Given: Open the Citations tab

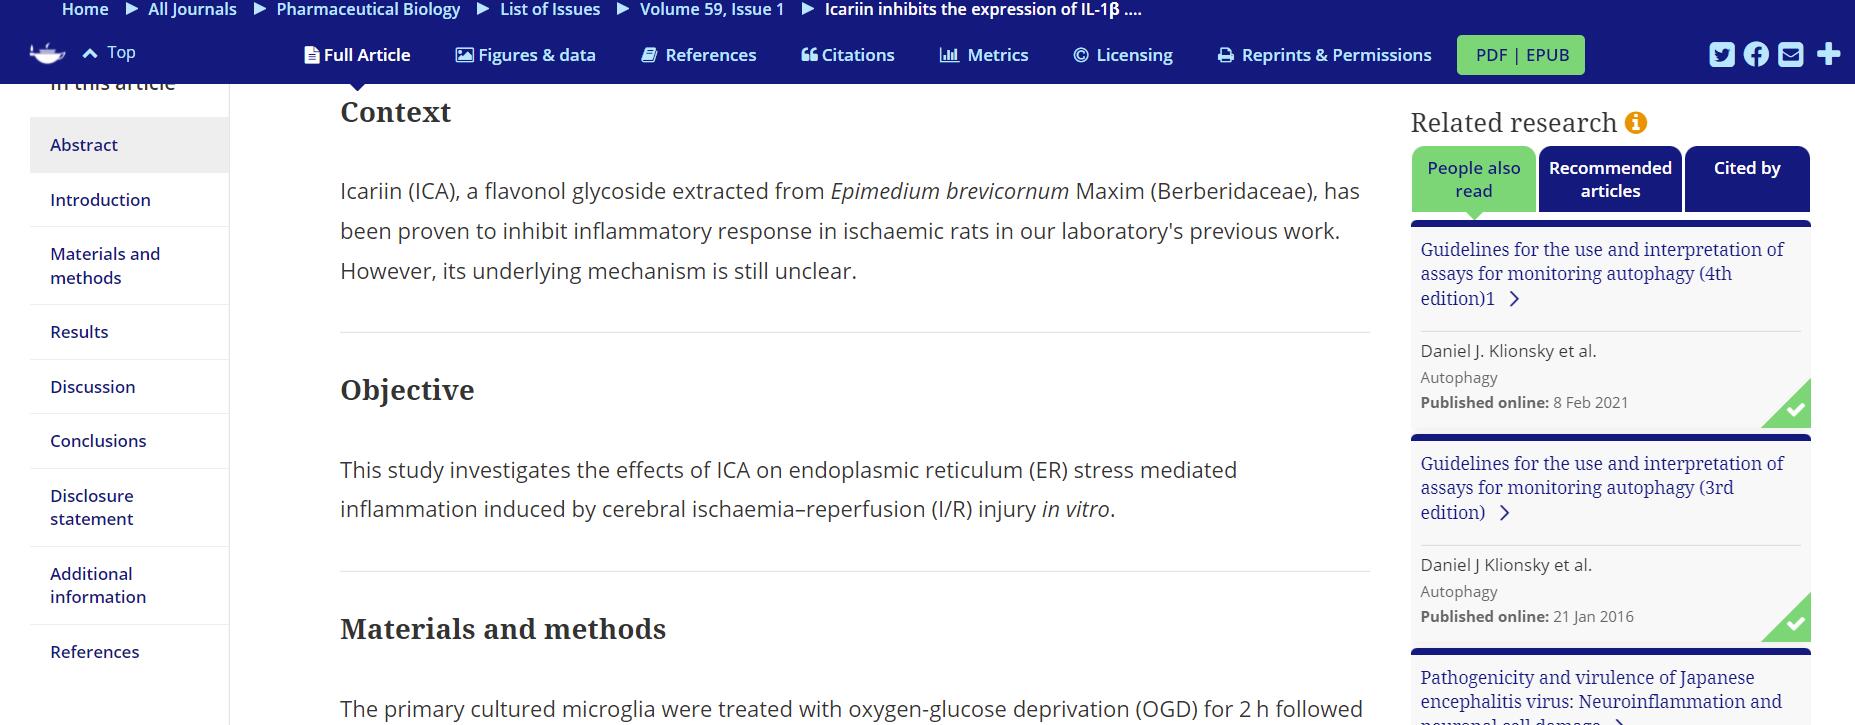Looking at the screenshot, I should (x=848, y=55).
